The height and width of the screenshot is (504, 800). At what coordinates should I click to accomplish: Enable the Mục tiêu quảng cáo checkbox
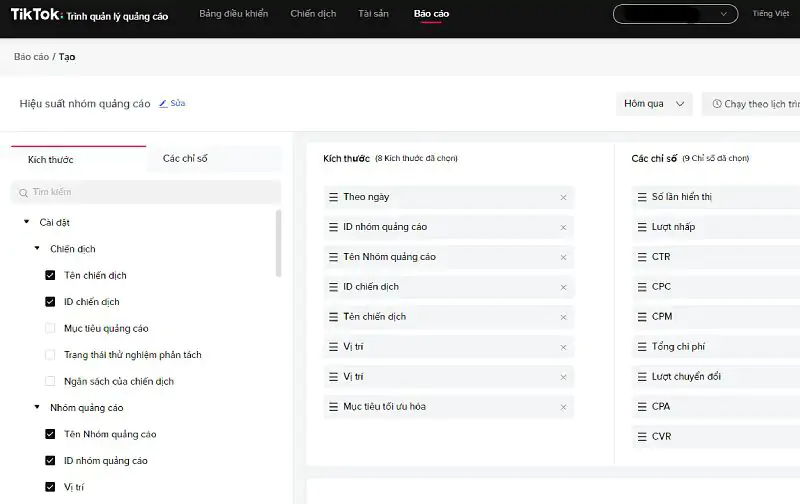[50, 328]
